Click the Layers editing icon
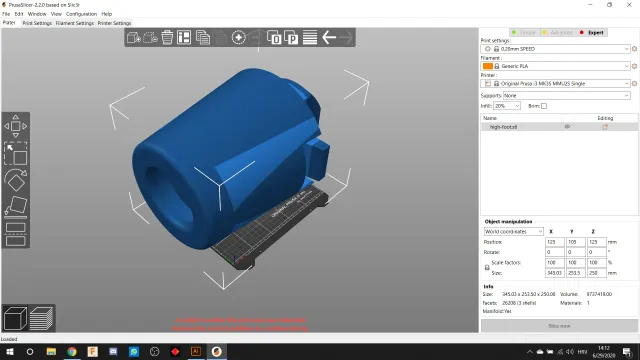Image resolution: width=640 pixels, height=360 pixels. [310, 38]
